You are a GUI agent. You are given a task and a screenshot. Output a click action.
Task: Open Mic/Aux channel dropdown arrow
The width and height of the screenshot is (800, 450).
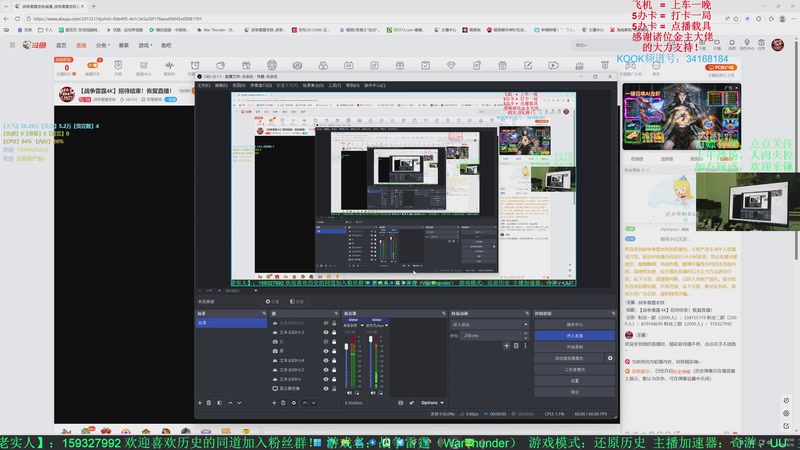pos(386,325)
